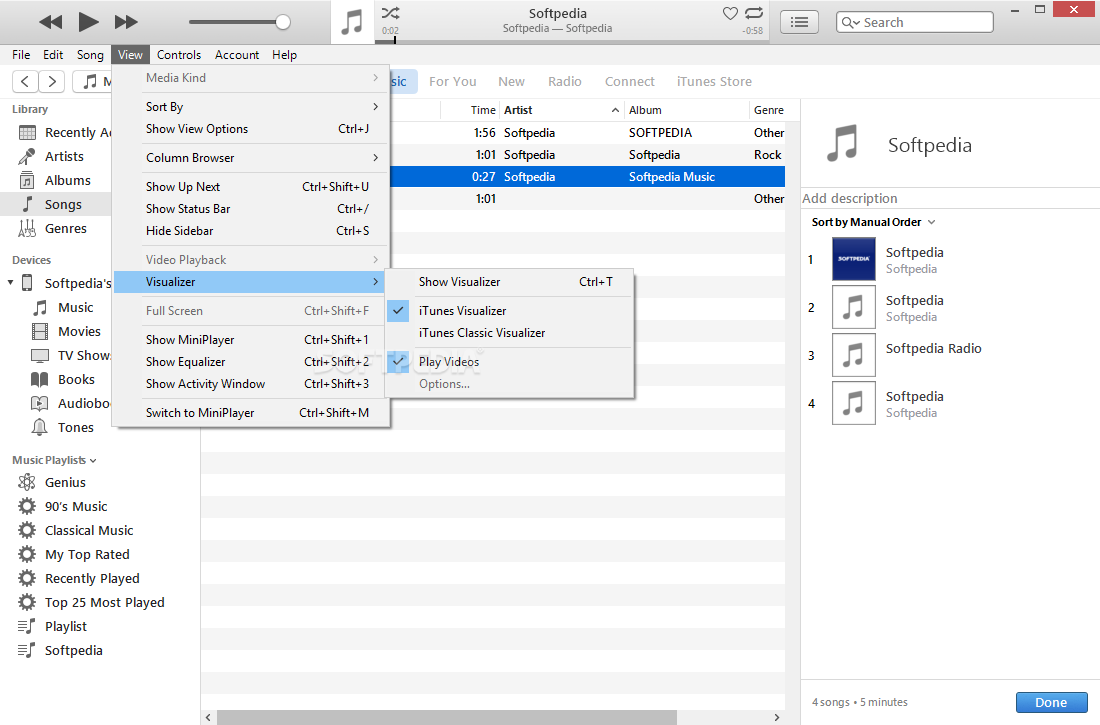The width and height of the screenshot is (1100, 725).
Task: Click the song progress bar
Action: [572, 41]
